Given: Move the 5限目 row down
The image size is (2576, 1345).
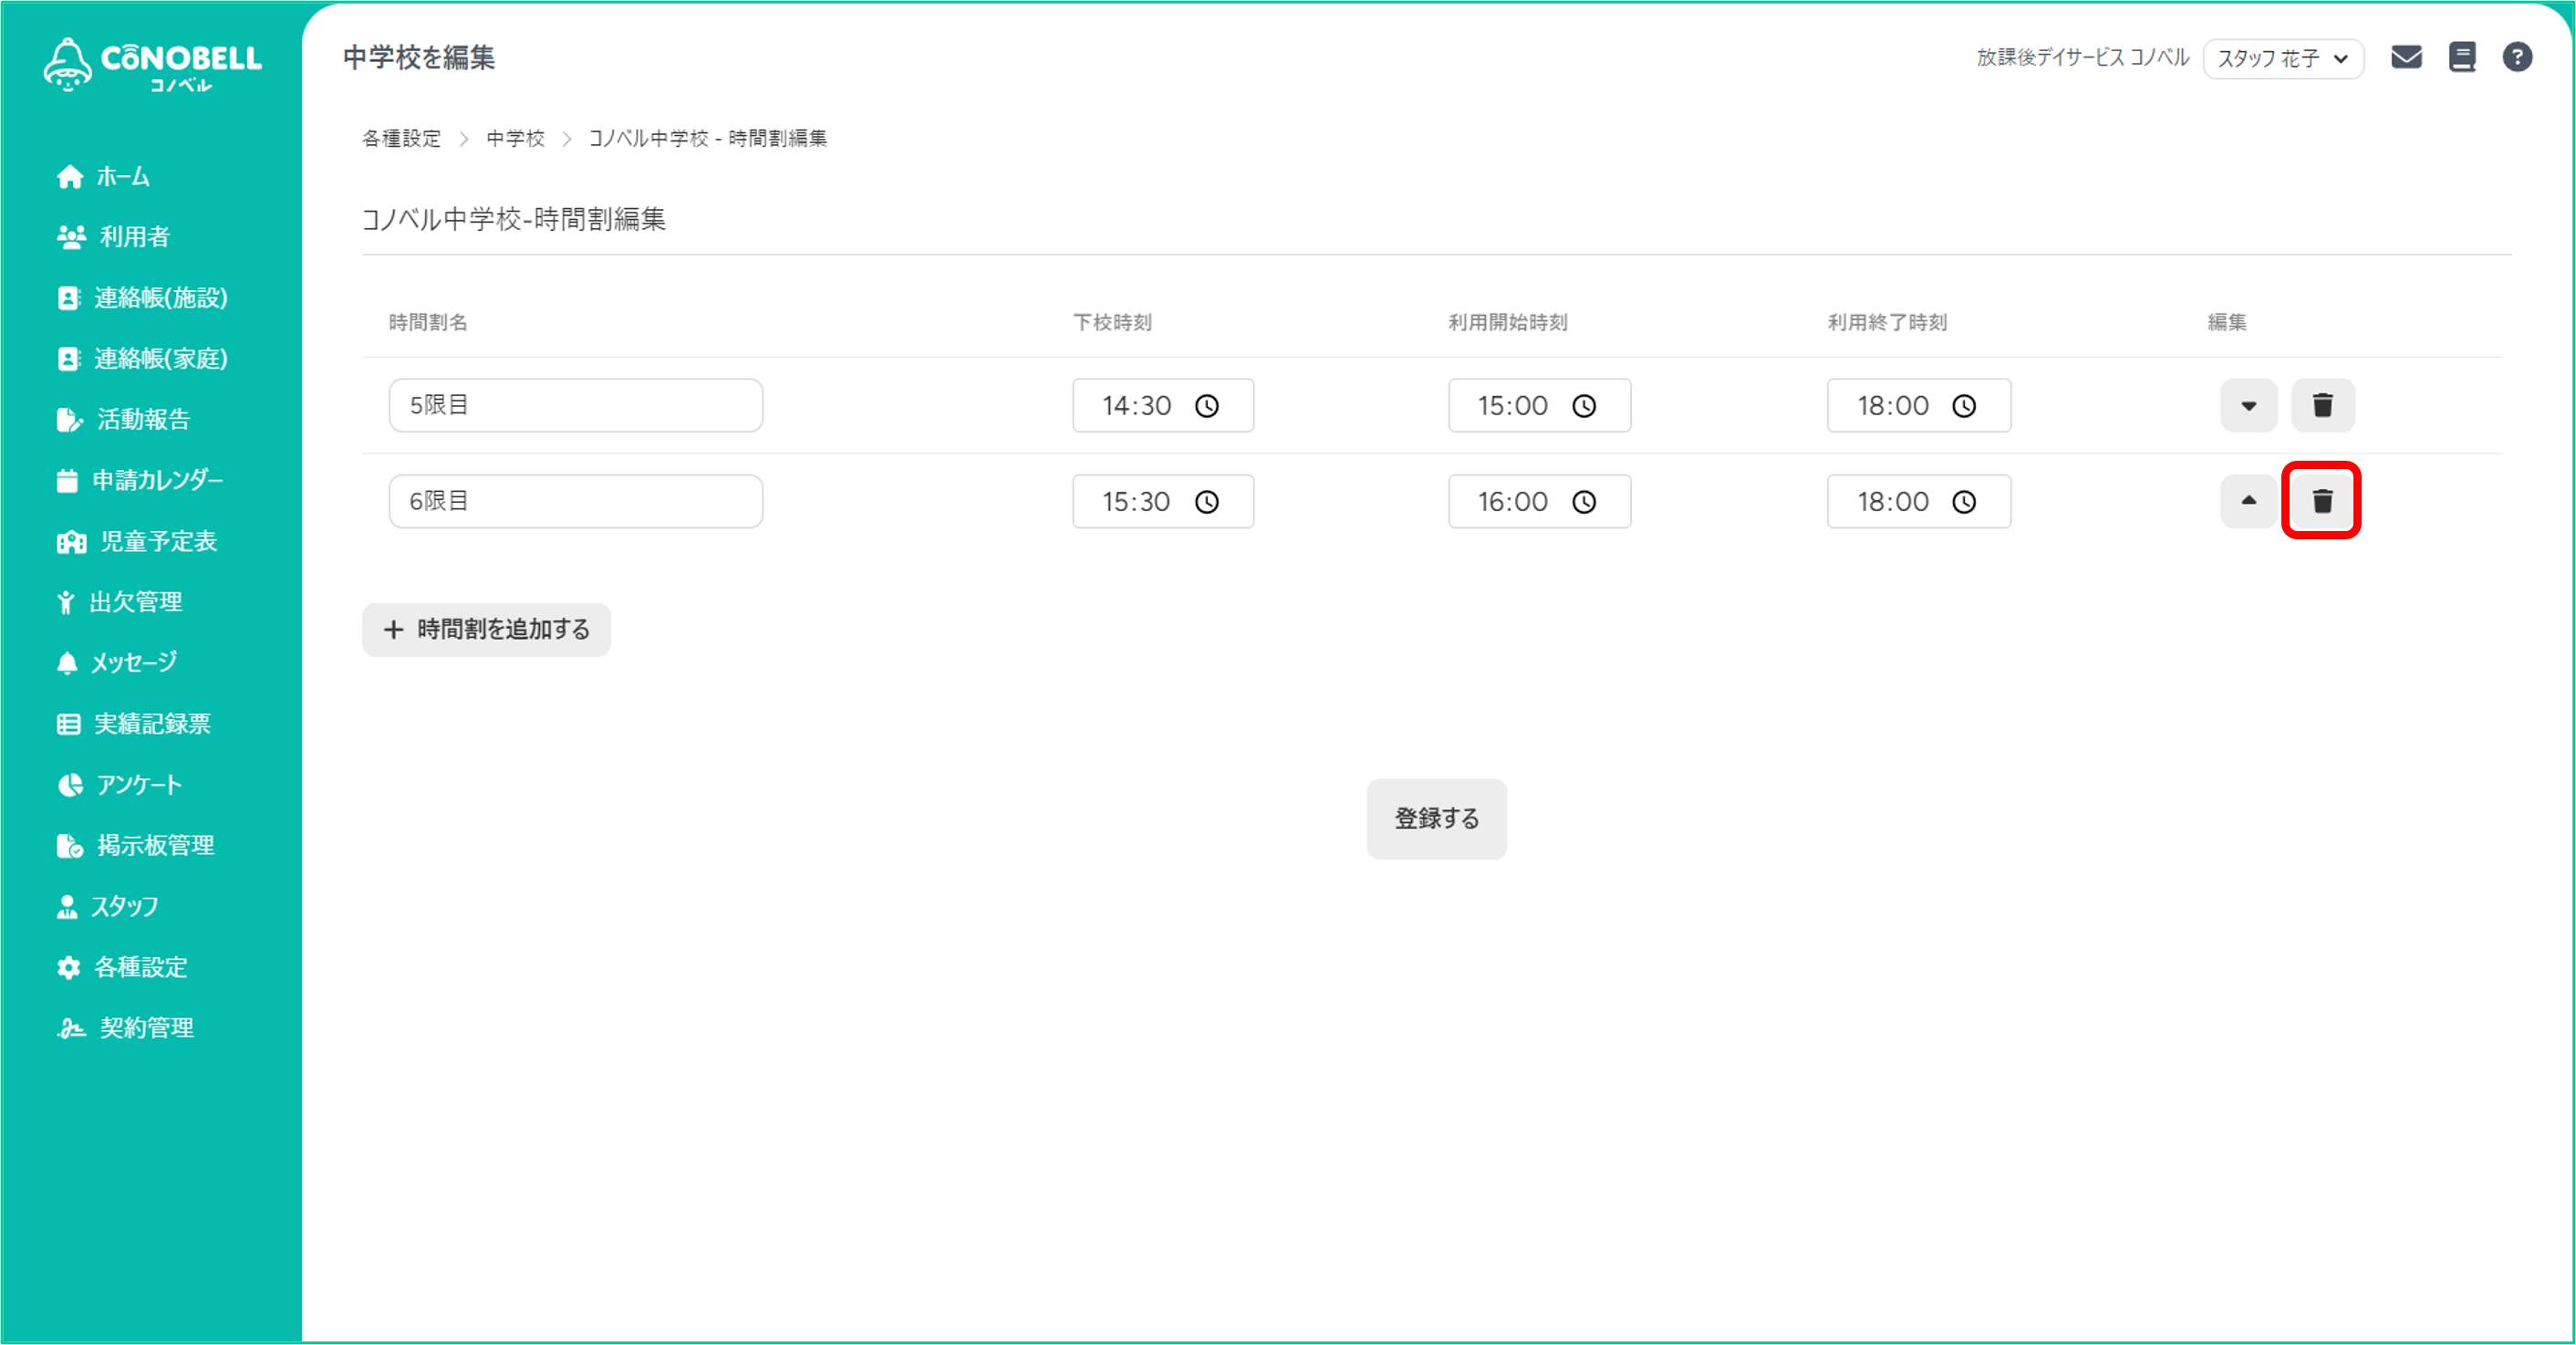Looking at the screenshot, I should tap(2248, 405).
